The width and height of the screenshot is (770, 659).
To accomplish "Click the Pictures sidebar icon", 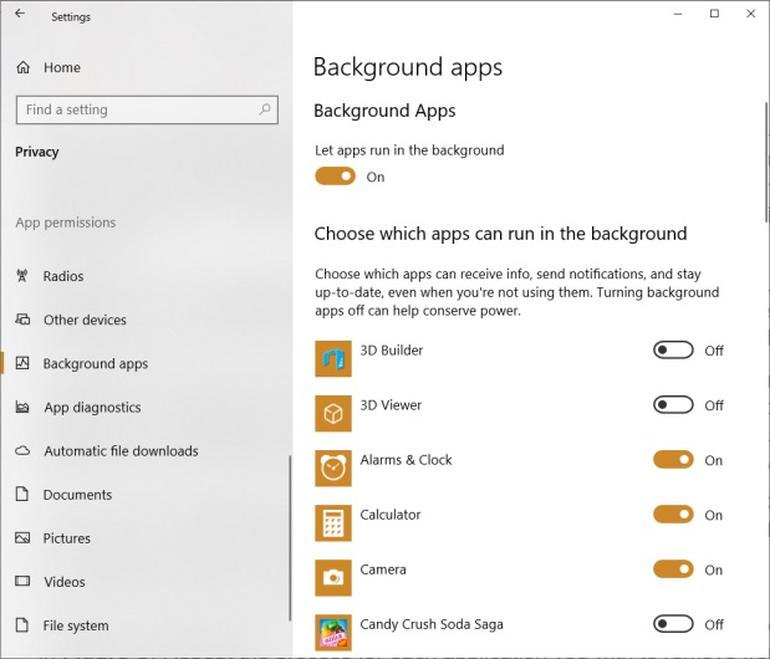I will pos(23,538).
